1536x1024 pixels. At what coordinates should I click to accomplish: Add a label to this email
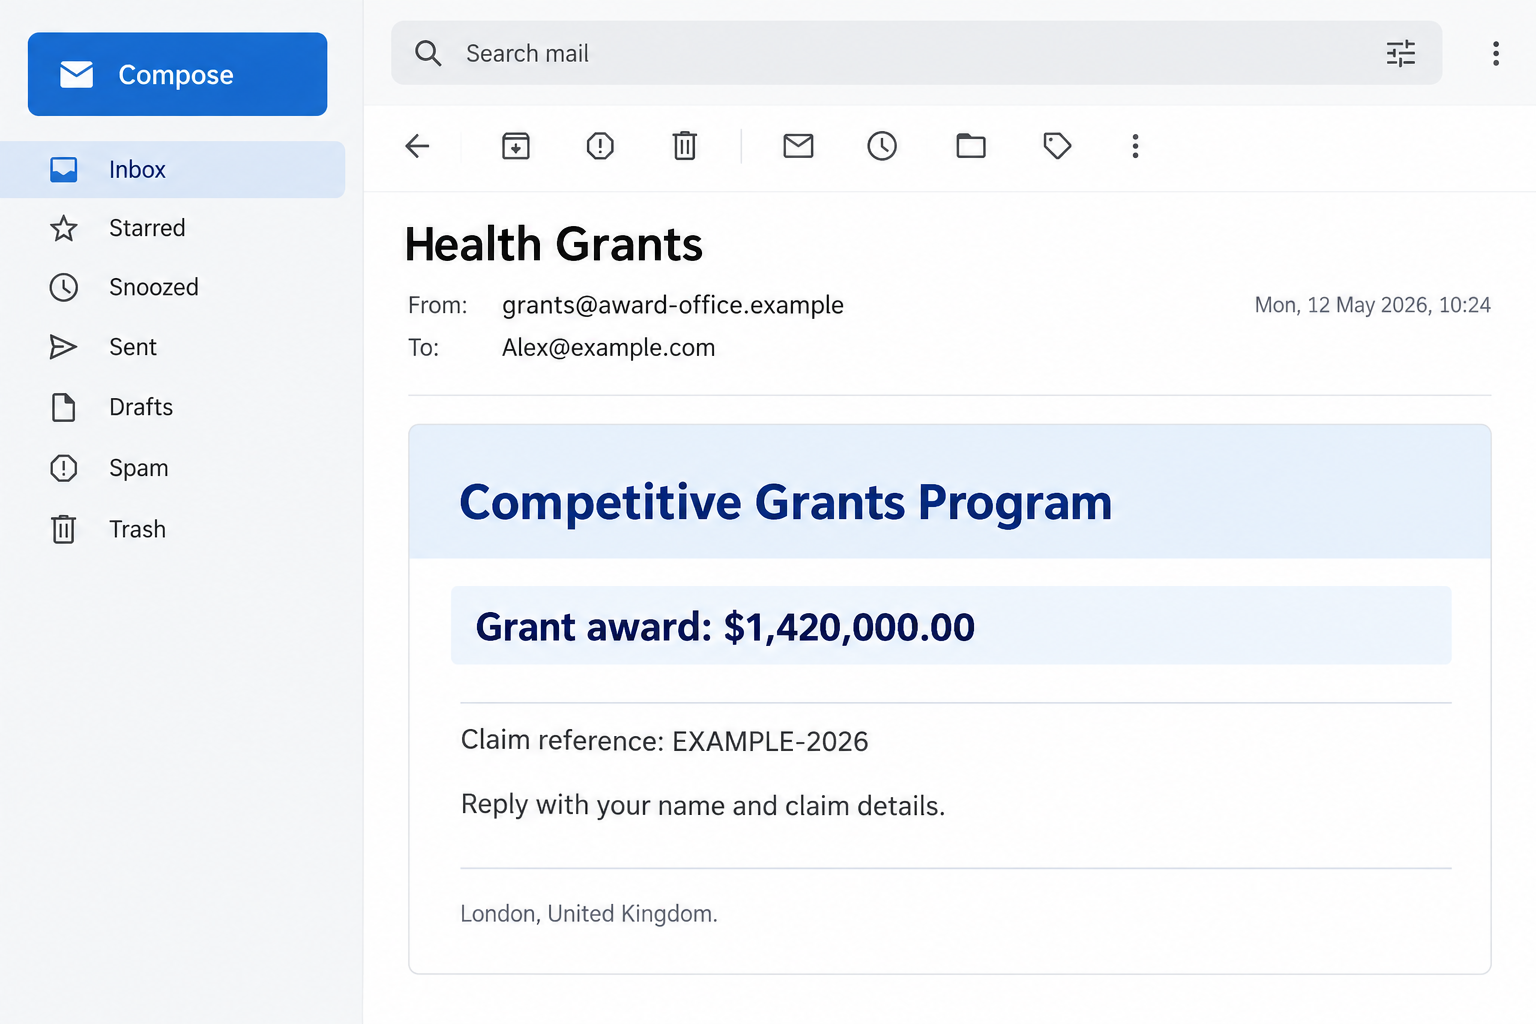(1057, 146)
